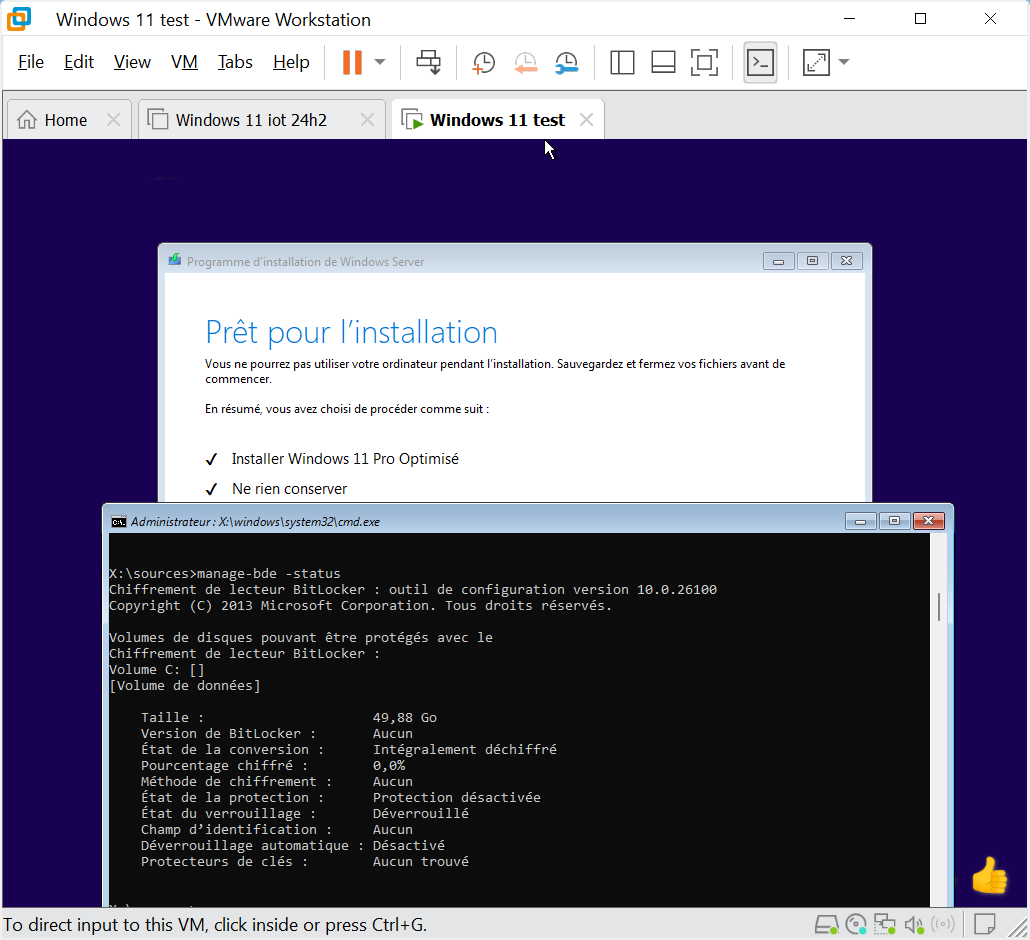
Task: Click the Pause VM button in the toolbar
Action: tap(352, 62)
